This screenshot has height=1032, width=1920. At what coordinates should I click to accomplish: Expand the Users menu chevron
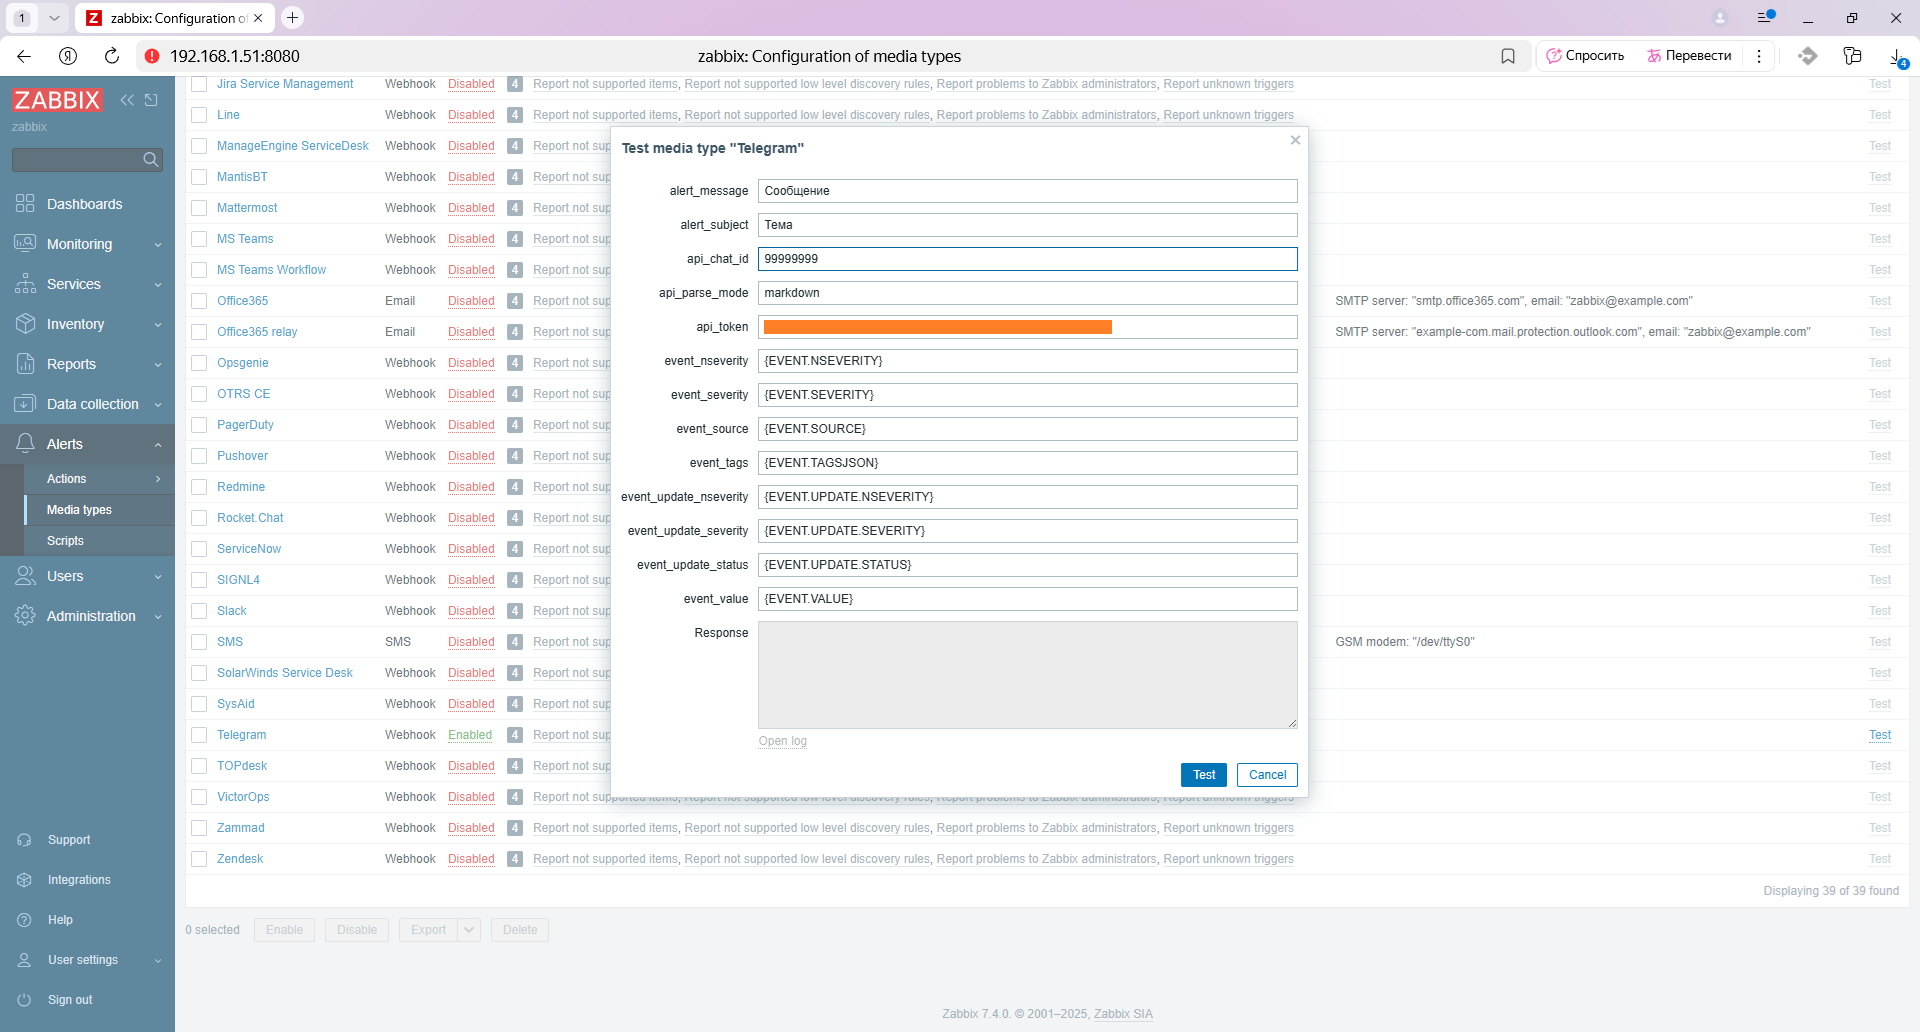pyautogui.click(x=158, y=577)
